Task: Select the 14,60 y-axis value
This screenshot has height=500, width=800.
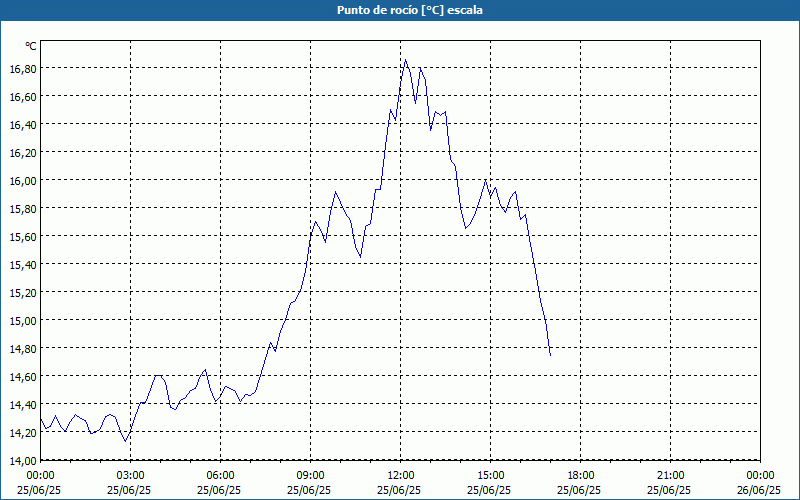Action: click(23, 377)
